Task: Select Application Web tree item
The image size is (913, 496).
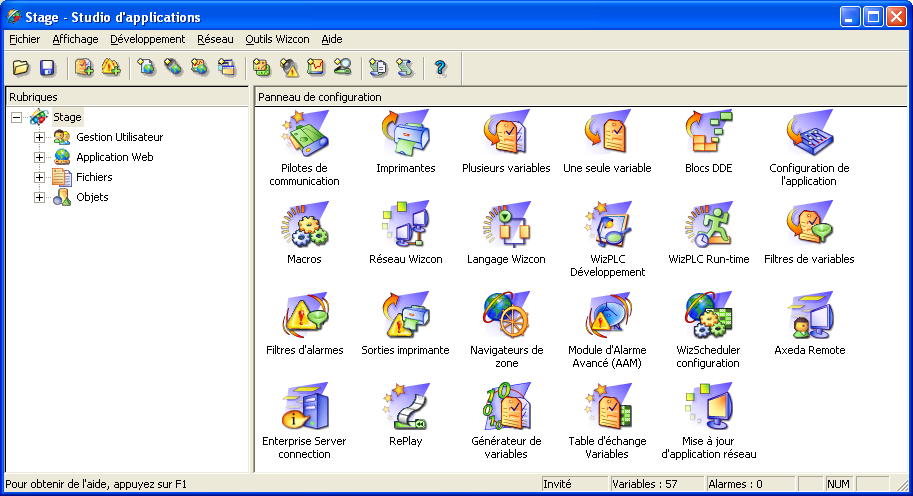Action: [x=115, y=157]
